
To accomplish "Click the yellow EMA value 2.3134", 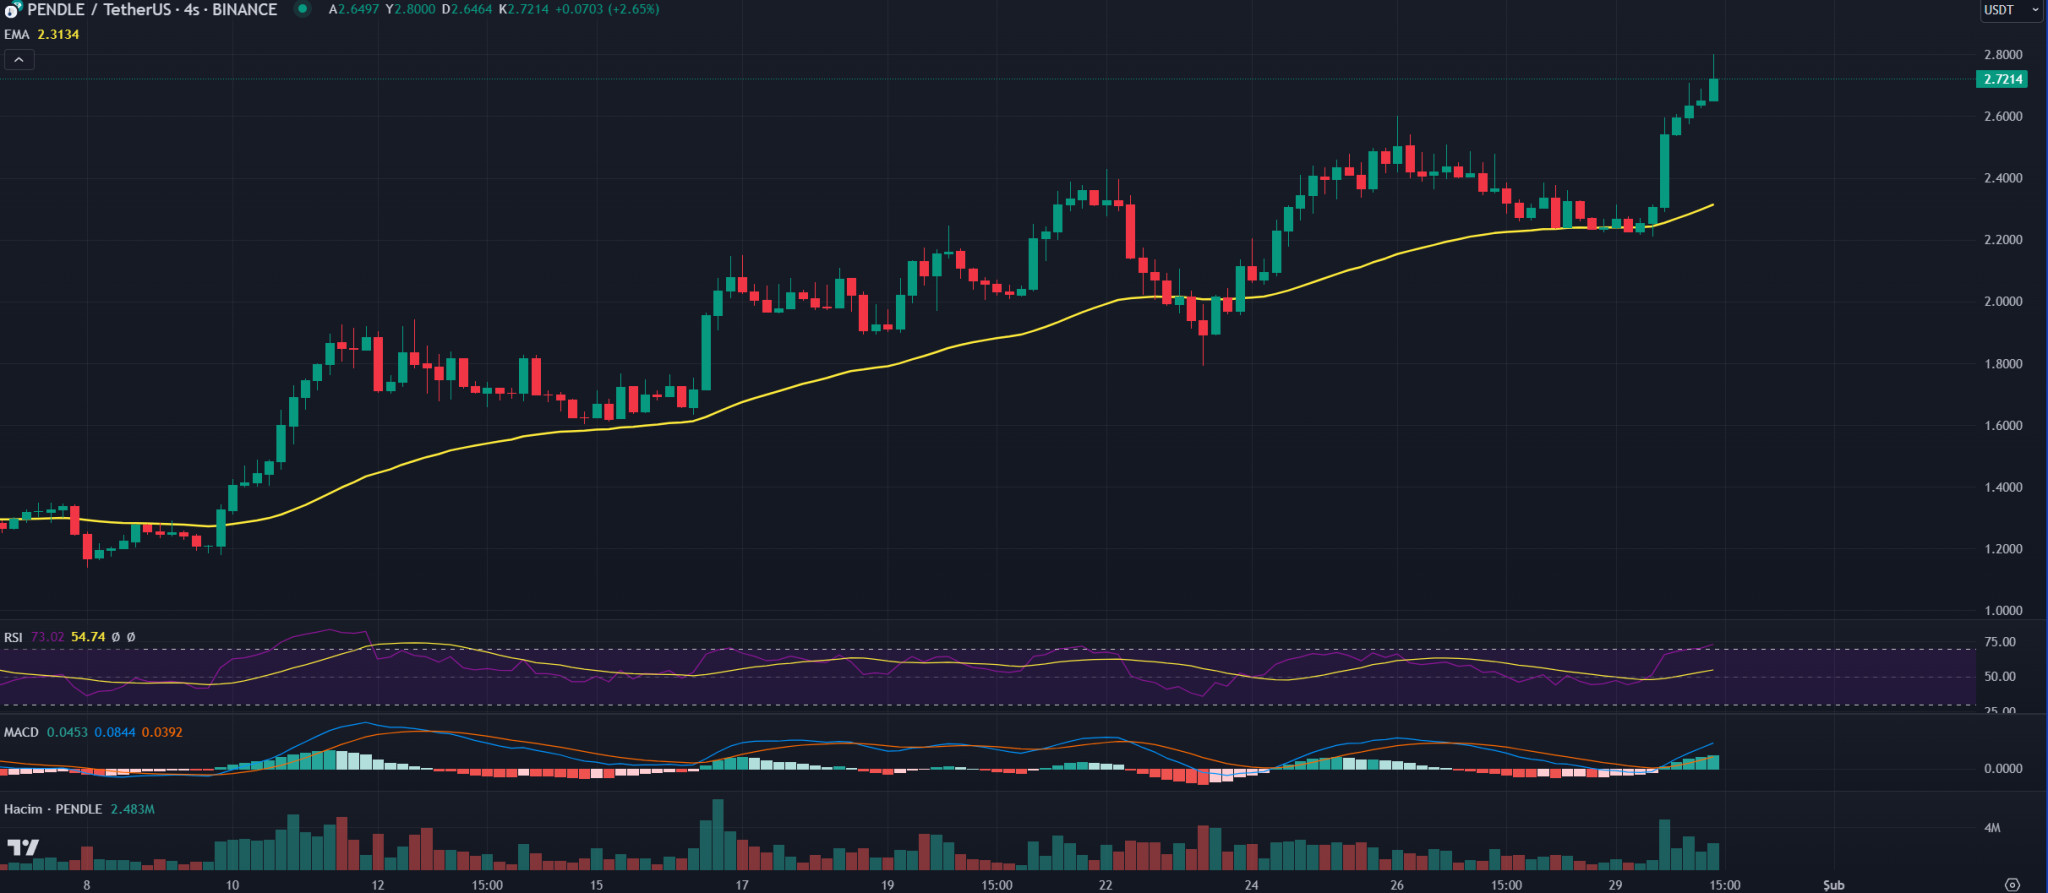I will click(x=58, y=34).
